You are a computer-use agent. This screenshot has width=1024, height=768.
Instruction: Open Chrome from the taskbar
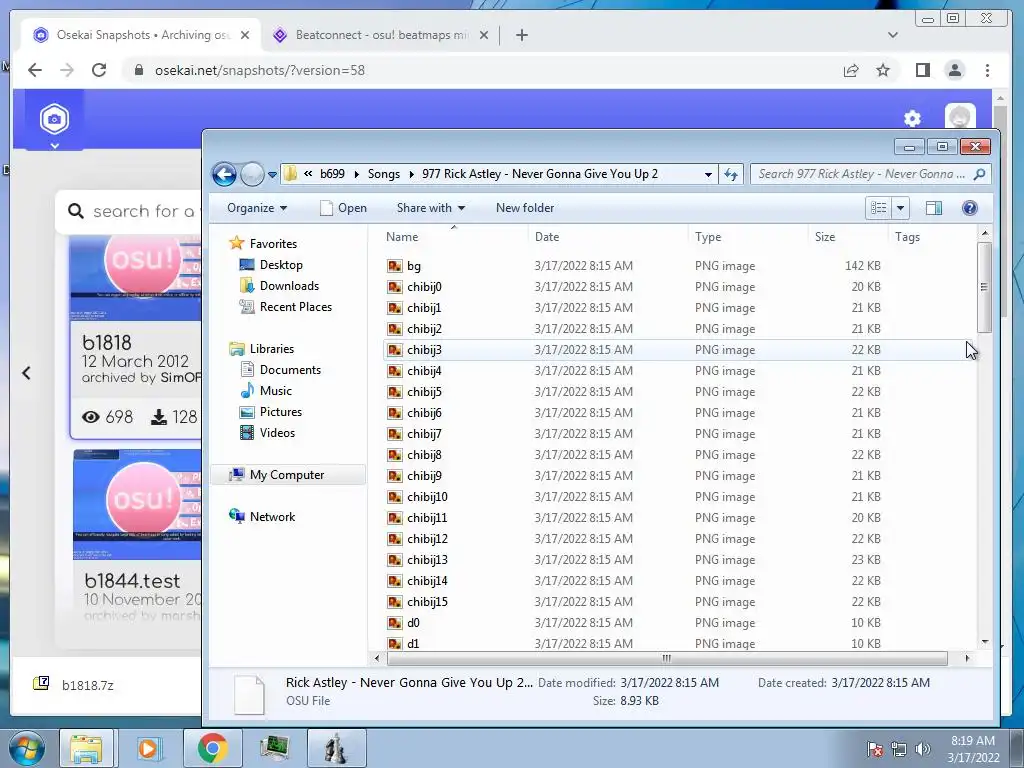point(212,748)
